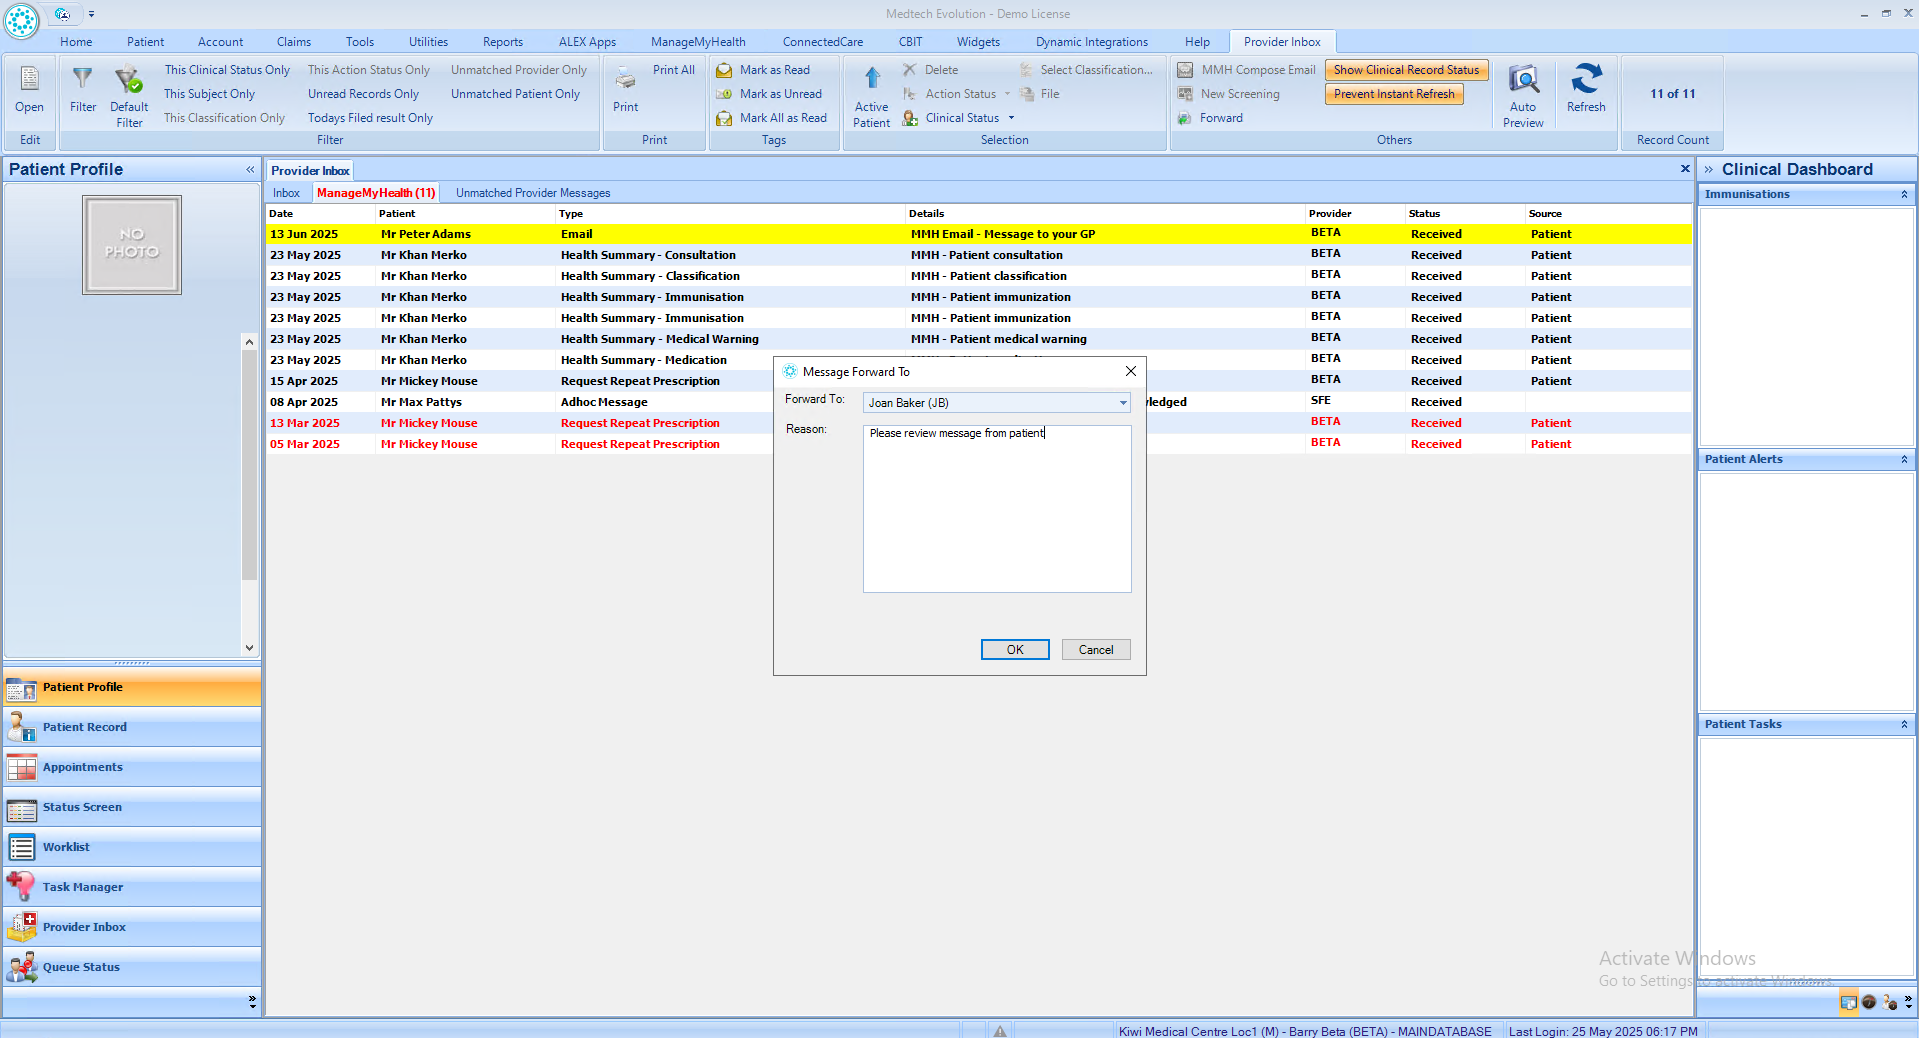Open Task Manager from sidebar
1919x1038 pixels.
[x=83, y=887]
